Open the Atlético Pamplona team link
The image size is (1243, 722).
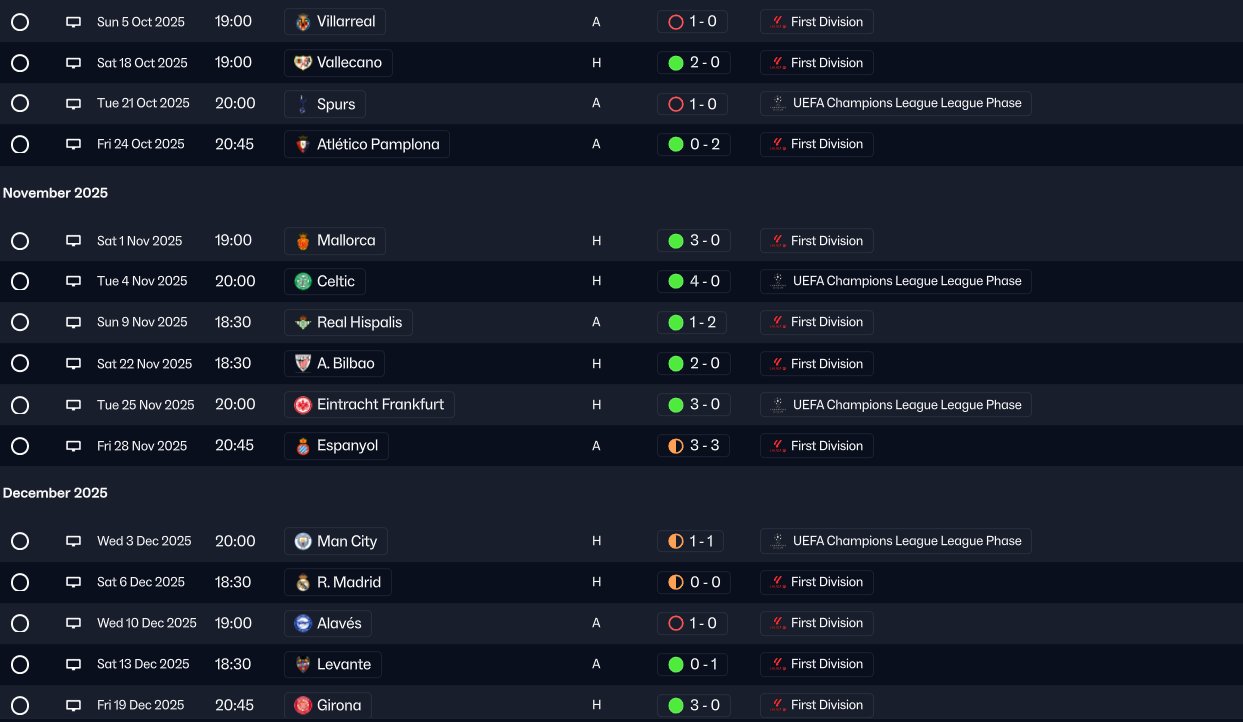(377, 144)
